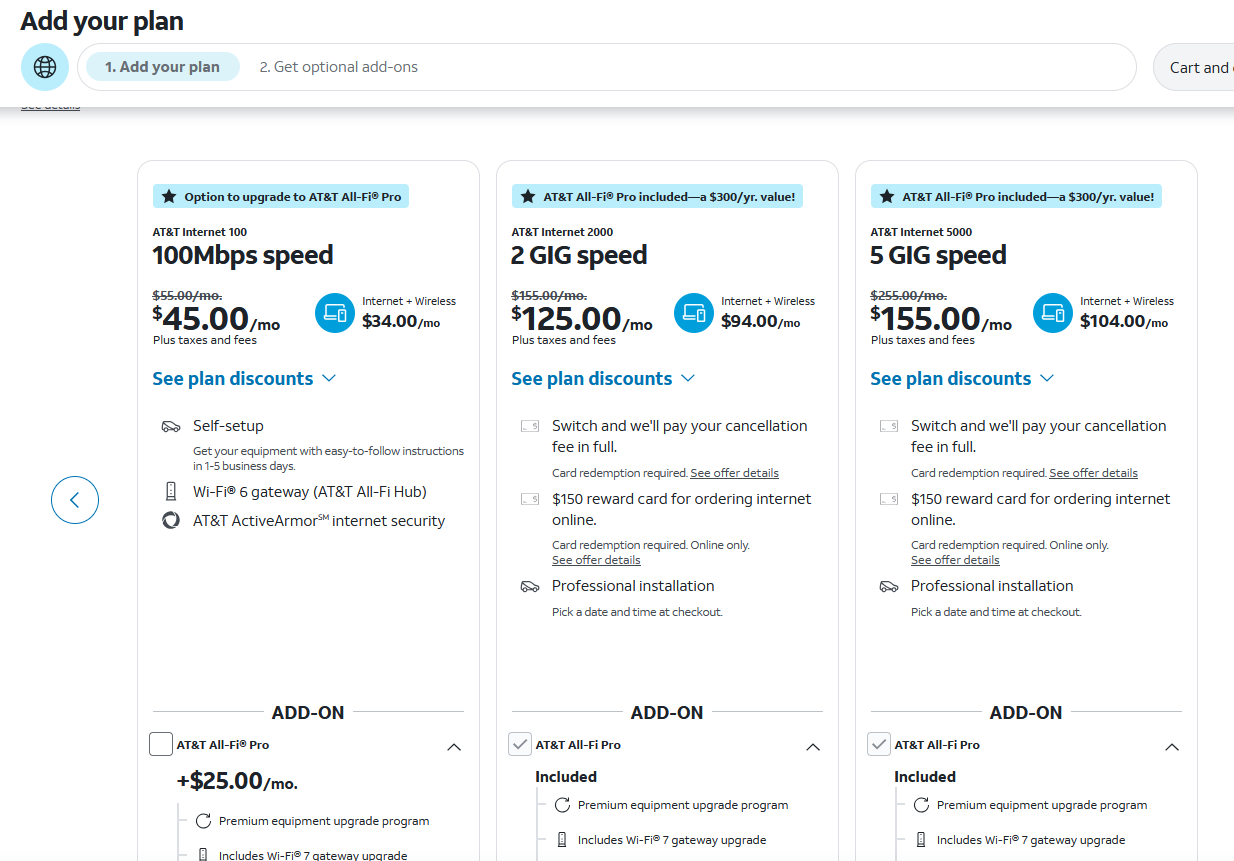Expand See plan discounts for the 5 GIG plan
The width and height of the screenshot is (1234, 861).
962,379
